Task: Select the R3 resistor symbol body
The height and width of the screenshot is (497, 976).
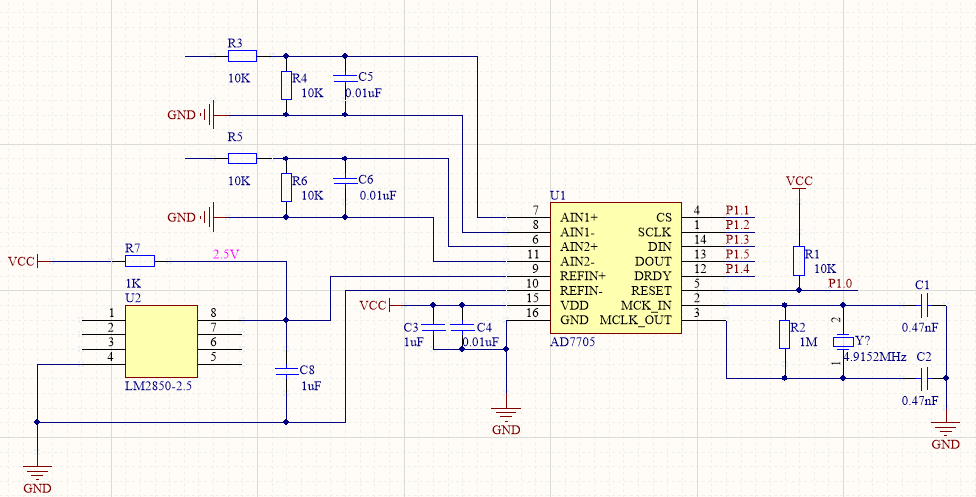Action: (242, 56)
